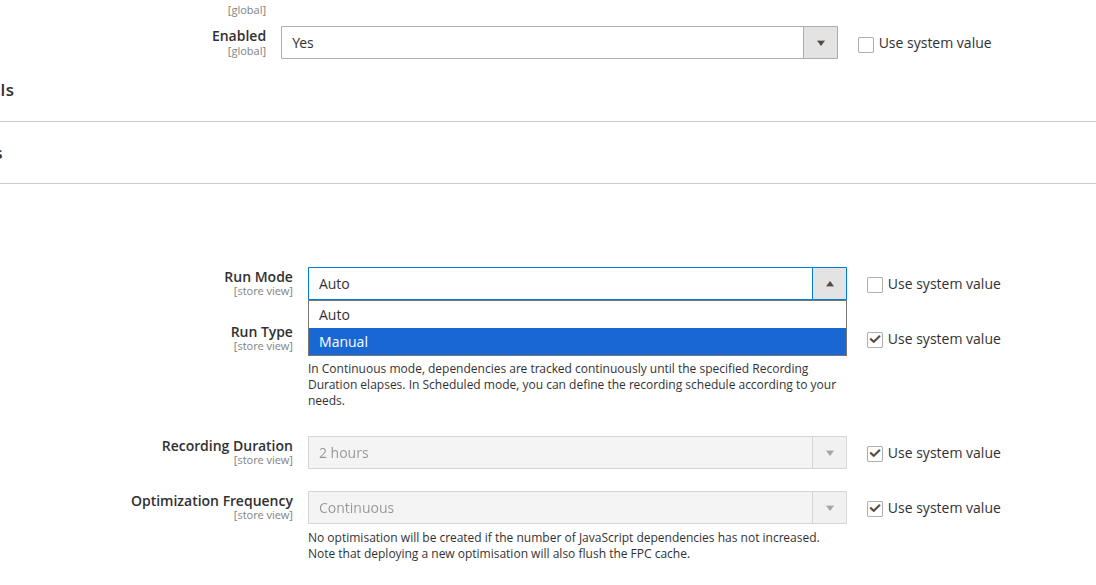Select the Manual option in Run Mode list

point(577,342)
